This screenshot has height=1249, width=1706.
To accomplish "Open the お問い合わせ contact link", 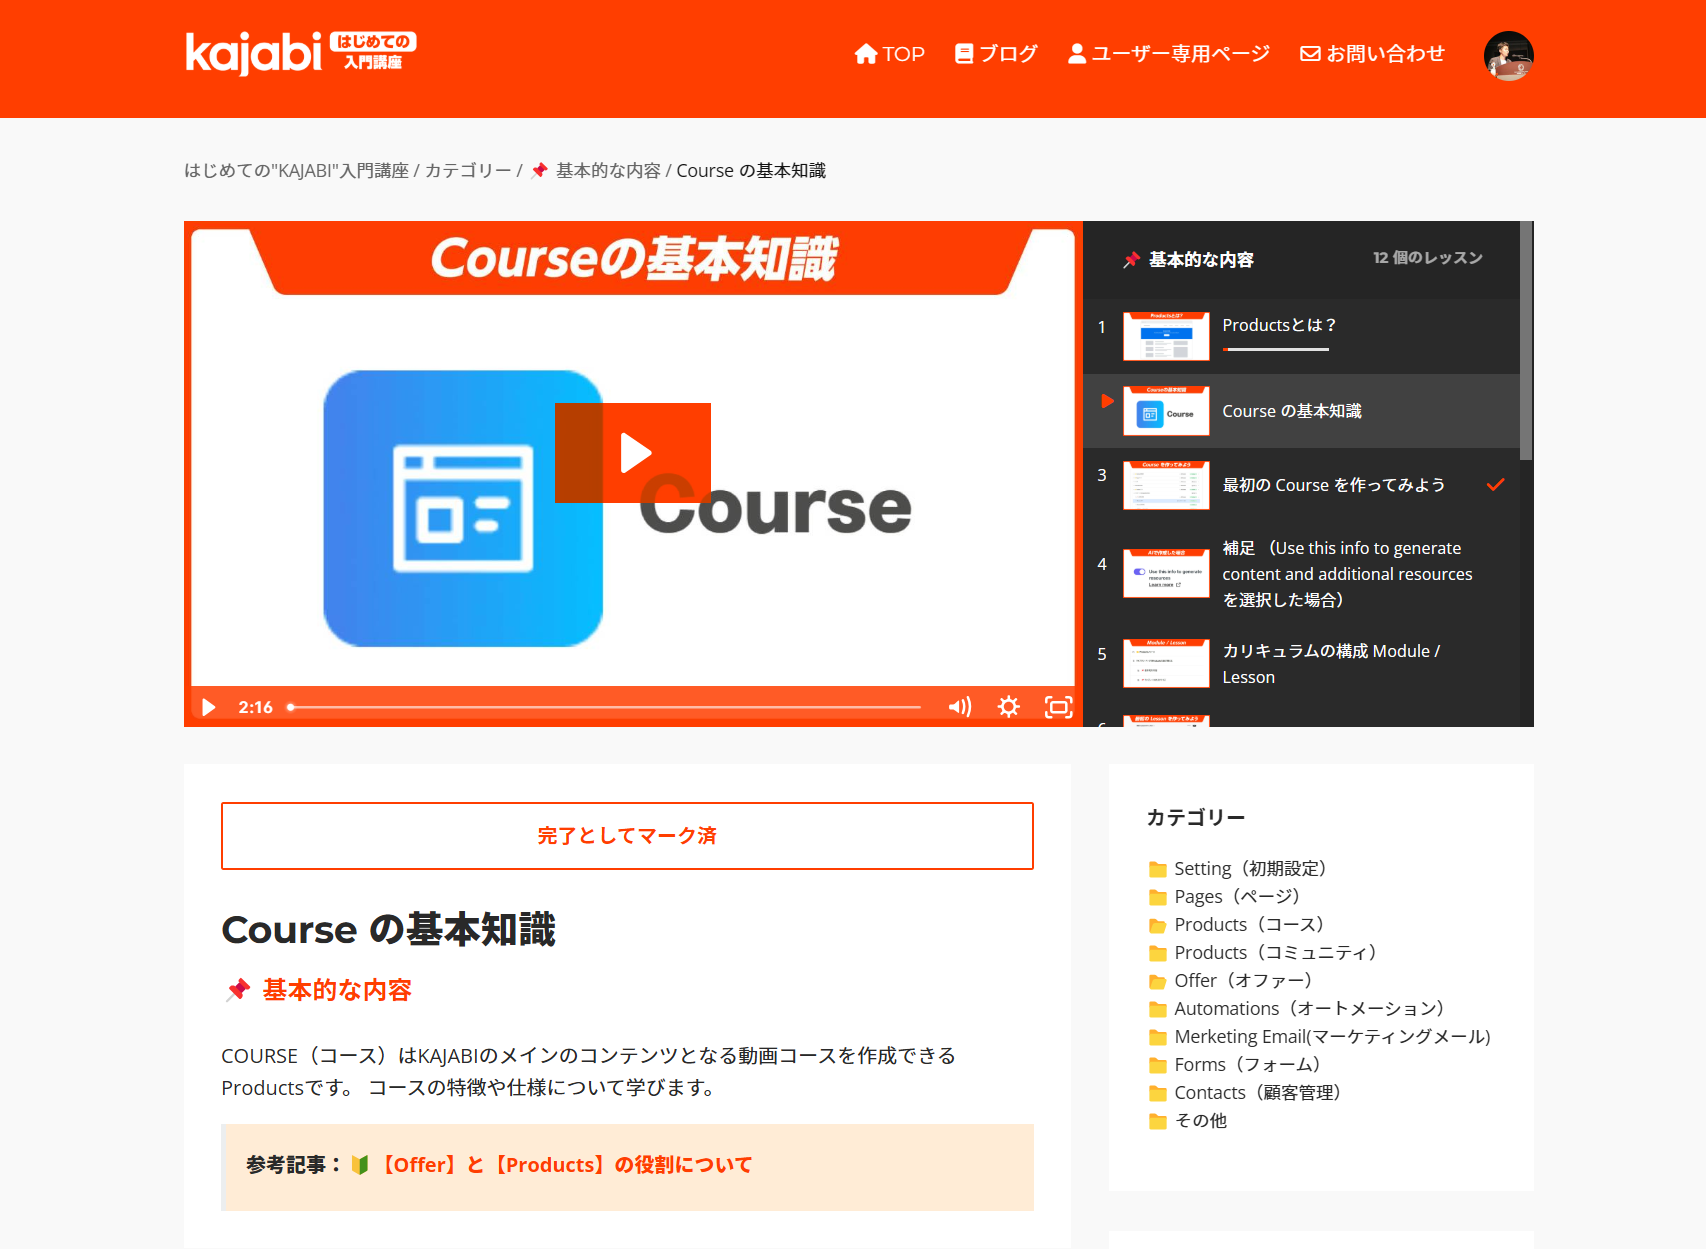I will click(1372, 54).
